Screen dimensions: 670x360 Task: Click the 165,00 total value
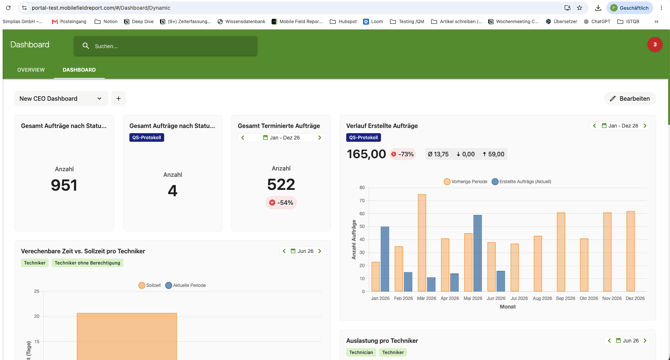pyautogui.click(x=366, y=154)
